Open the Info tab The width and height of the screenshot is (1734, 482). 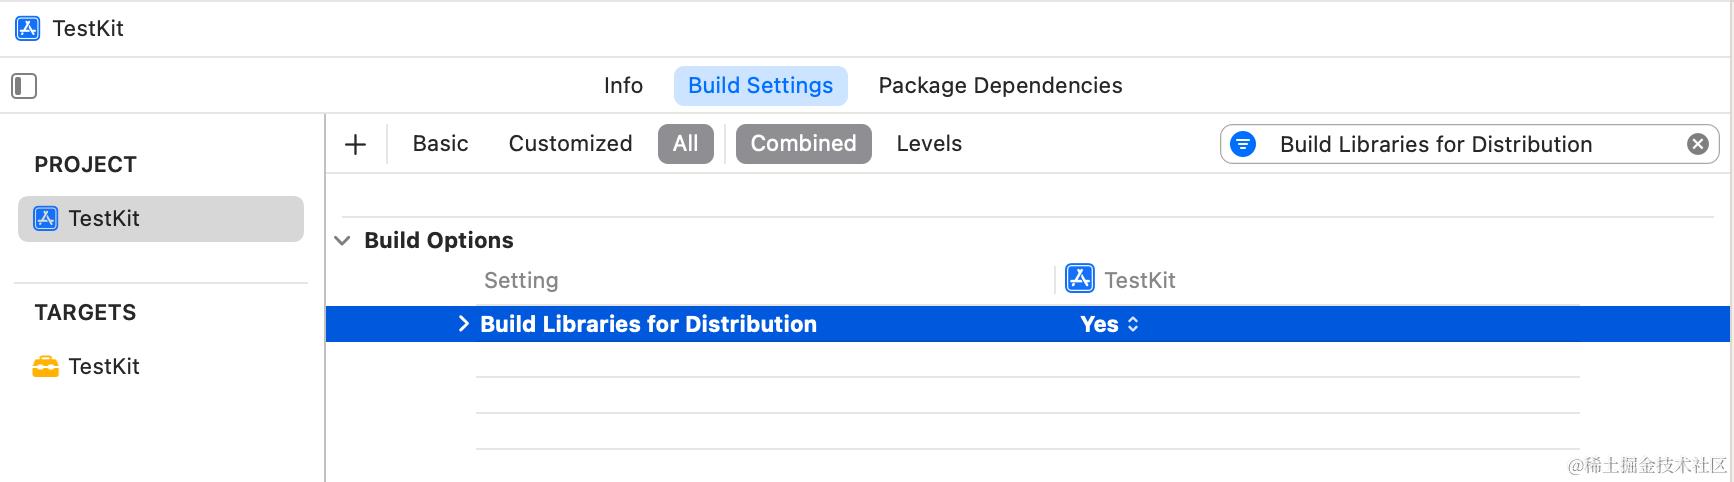point(623,86)
